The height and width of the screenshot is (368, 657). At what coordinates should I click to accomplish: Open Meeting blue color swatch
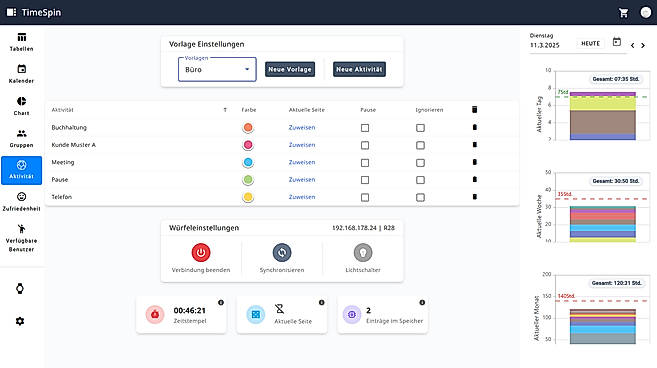(x=248, y=162)
